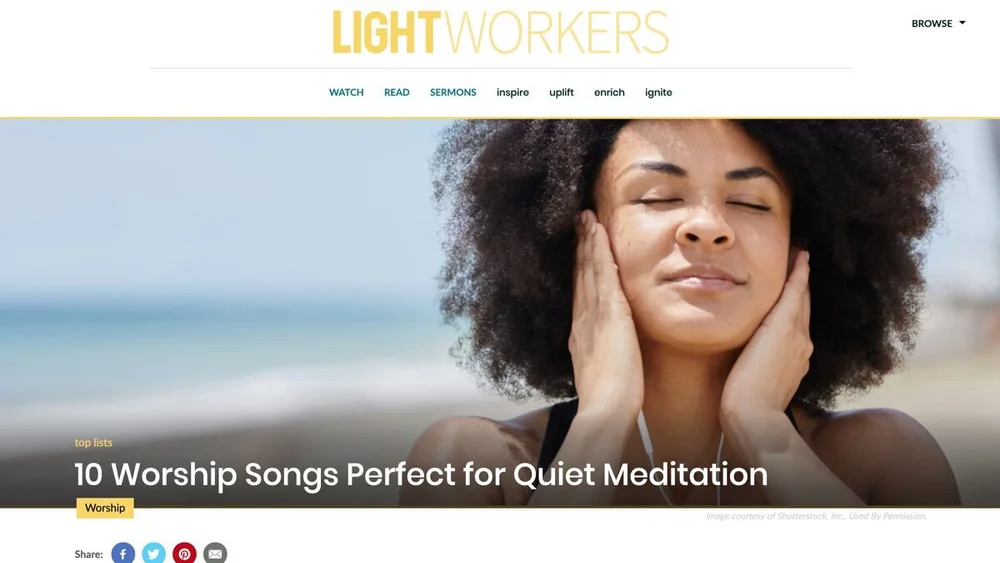Open the SERMONS nav item
The width and height of the screenshot is (1000, 563).
click(x=453, y=92)
